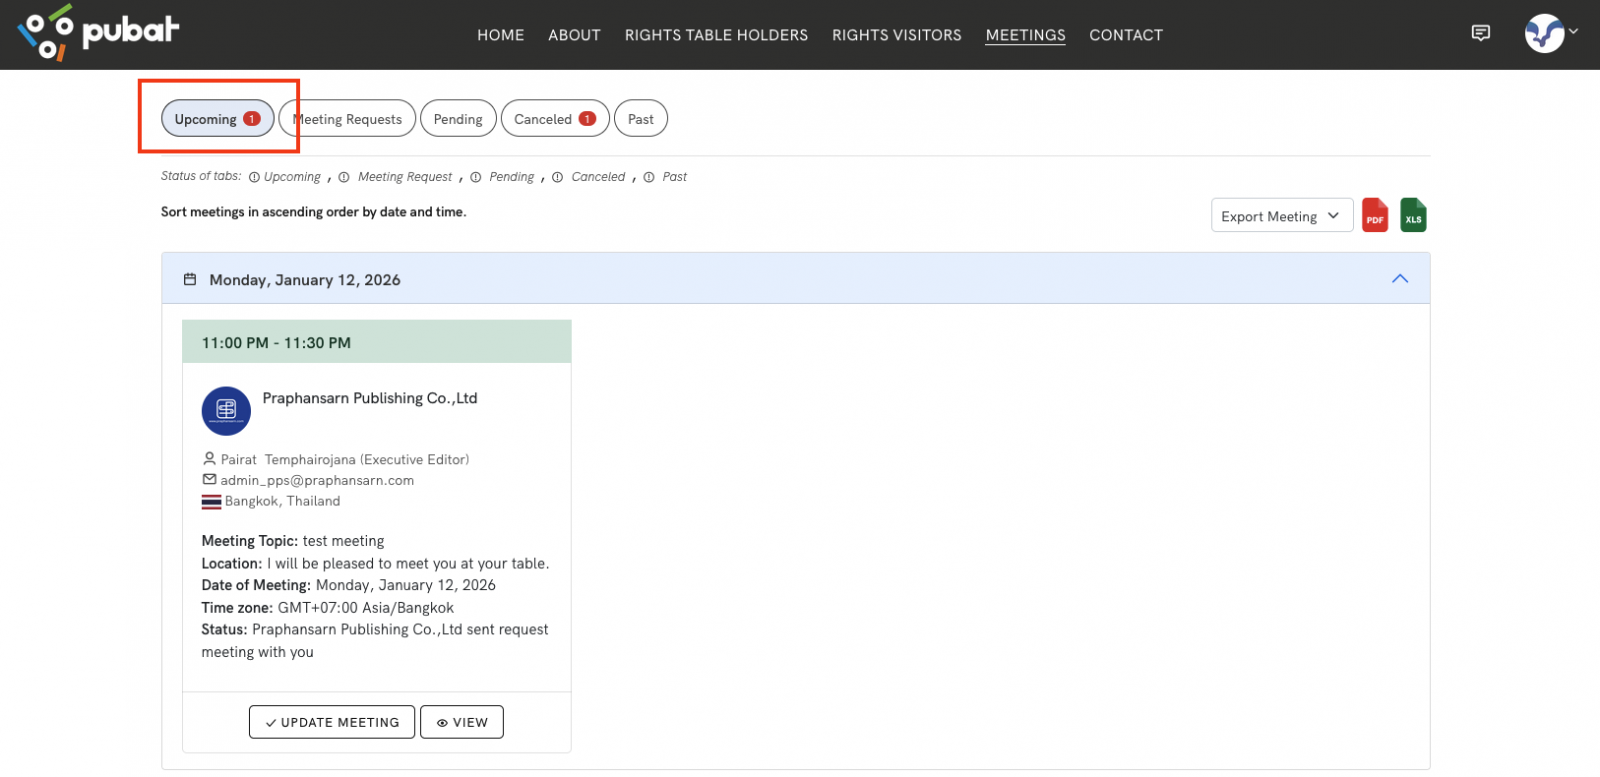Open the CONTACT page
This screenshot has width=1600, height=777.
pos(1126,35)
